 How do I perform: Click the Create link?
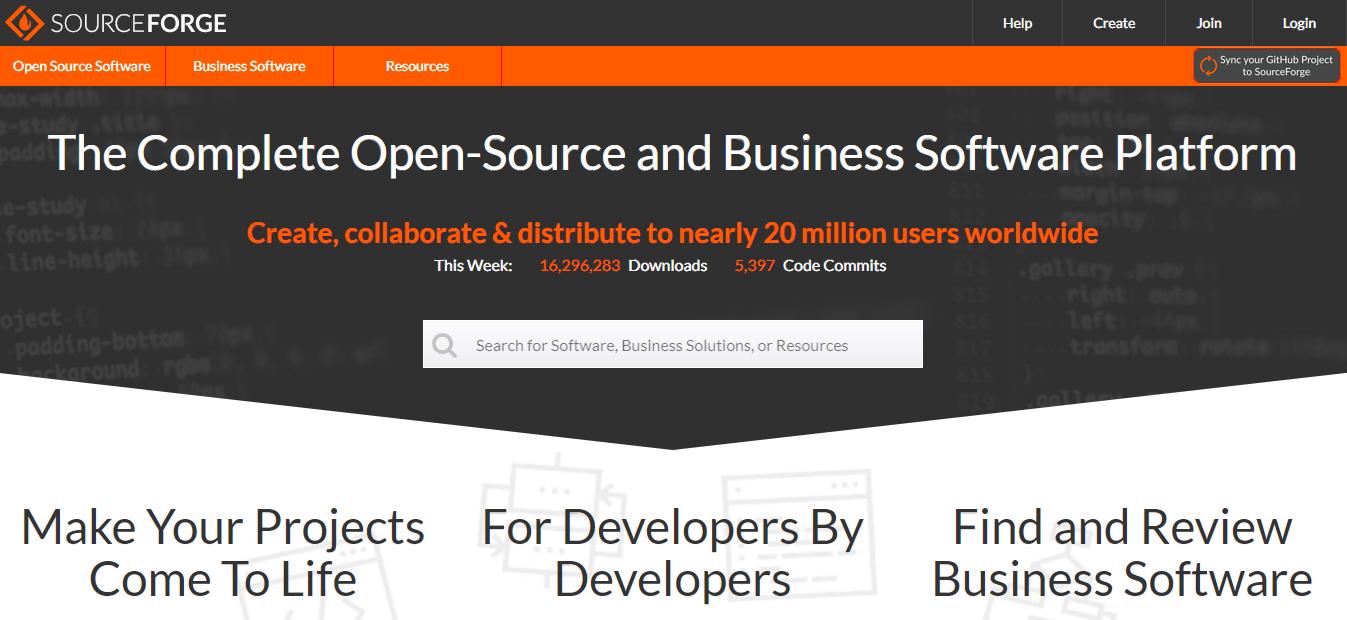1114,23
